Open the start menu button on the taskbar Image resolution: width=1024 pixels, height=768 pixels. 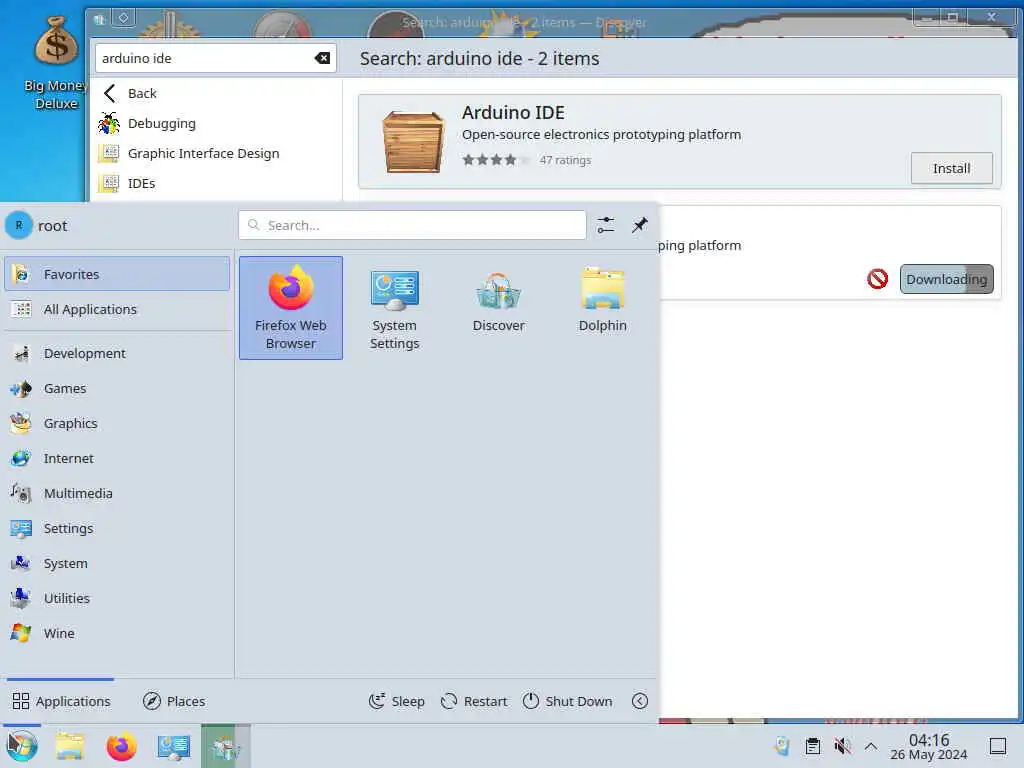(22, 746)
